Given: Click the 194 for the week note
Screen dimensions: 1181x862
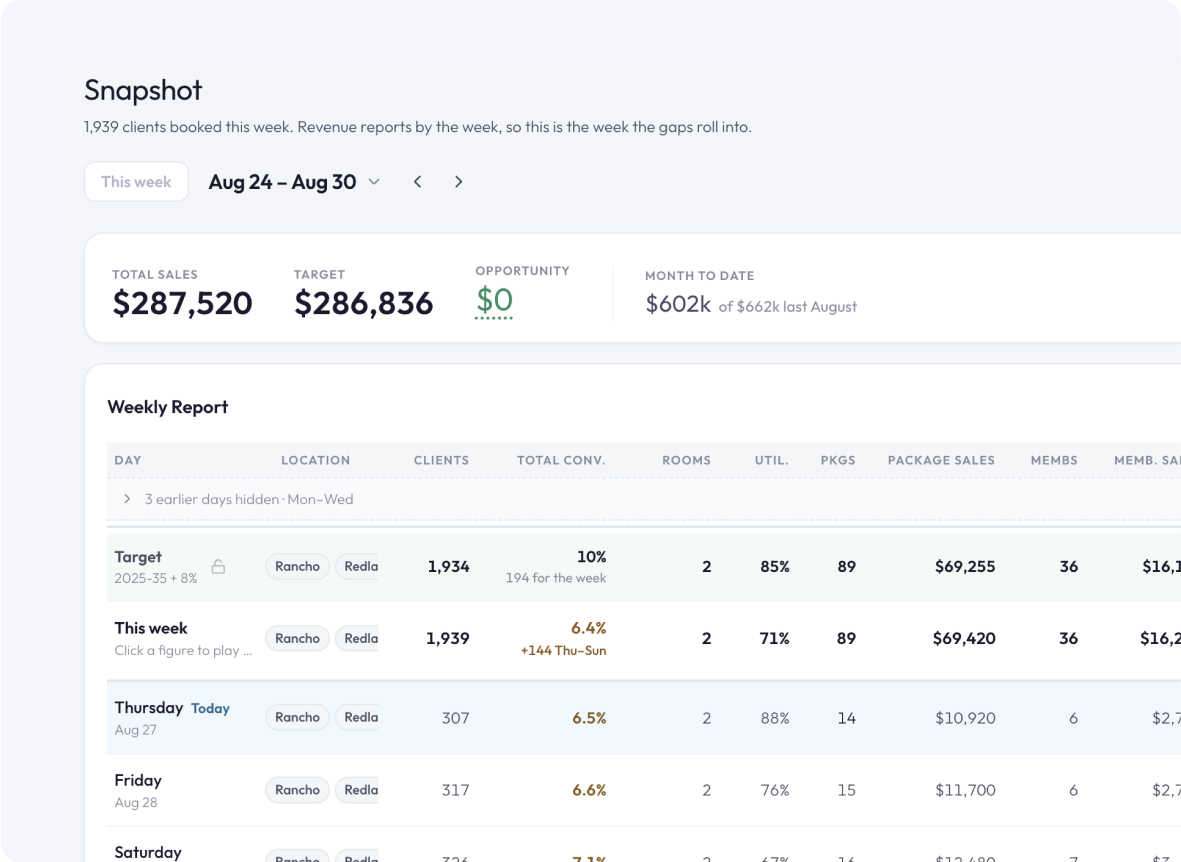Looking at the screenshot, I should [x=556, y=578].
